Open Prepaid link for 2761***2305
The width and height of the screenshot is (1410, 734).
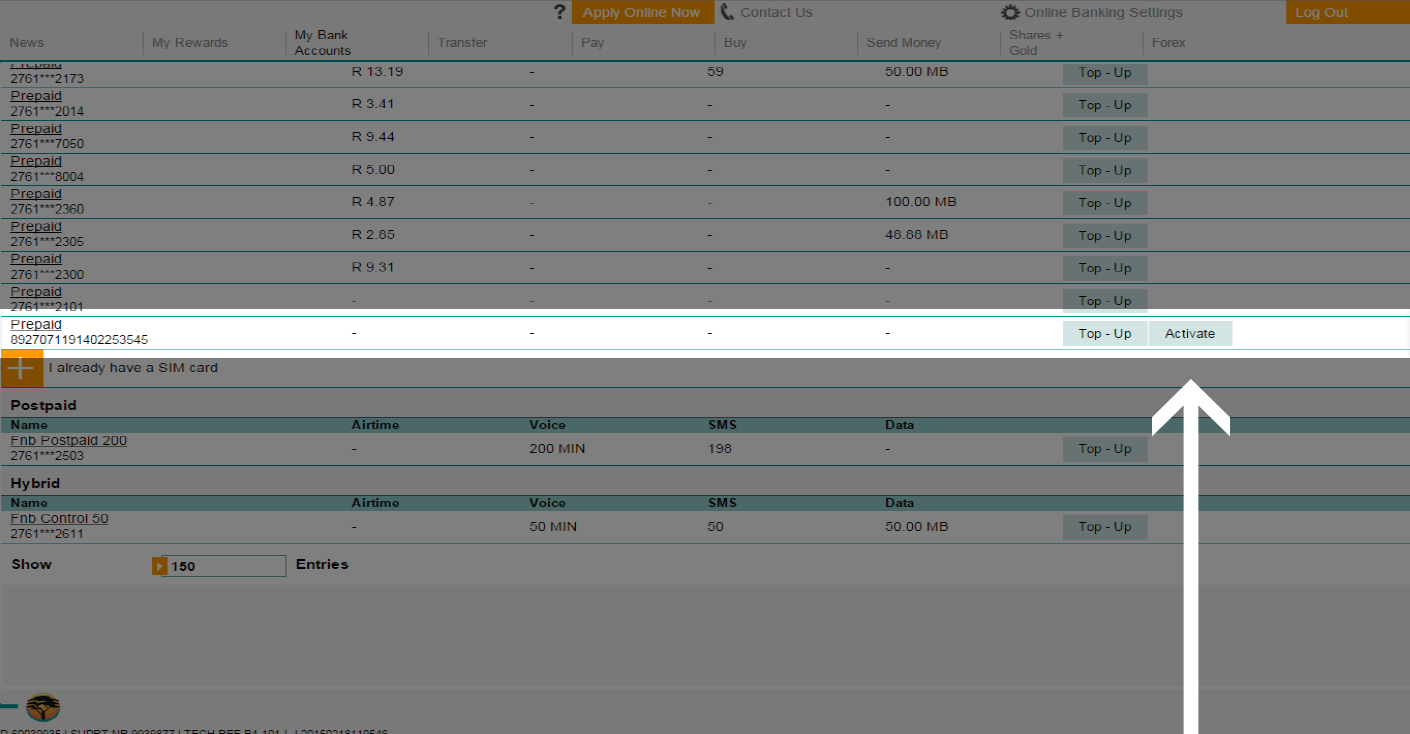(36, 227)
